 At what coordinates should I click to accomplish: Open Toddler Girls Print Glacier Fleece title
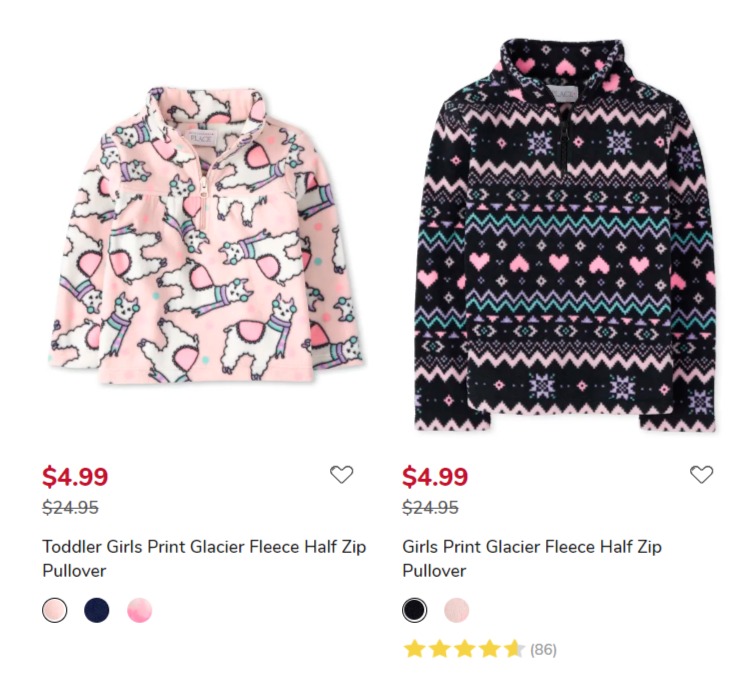pyautogui.click(x=204, y=558)
